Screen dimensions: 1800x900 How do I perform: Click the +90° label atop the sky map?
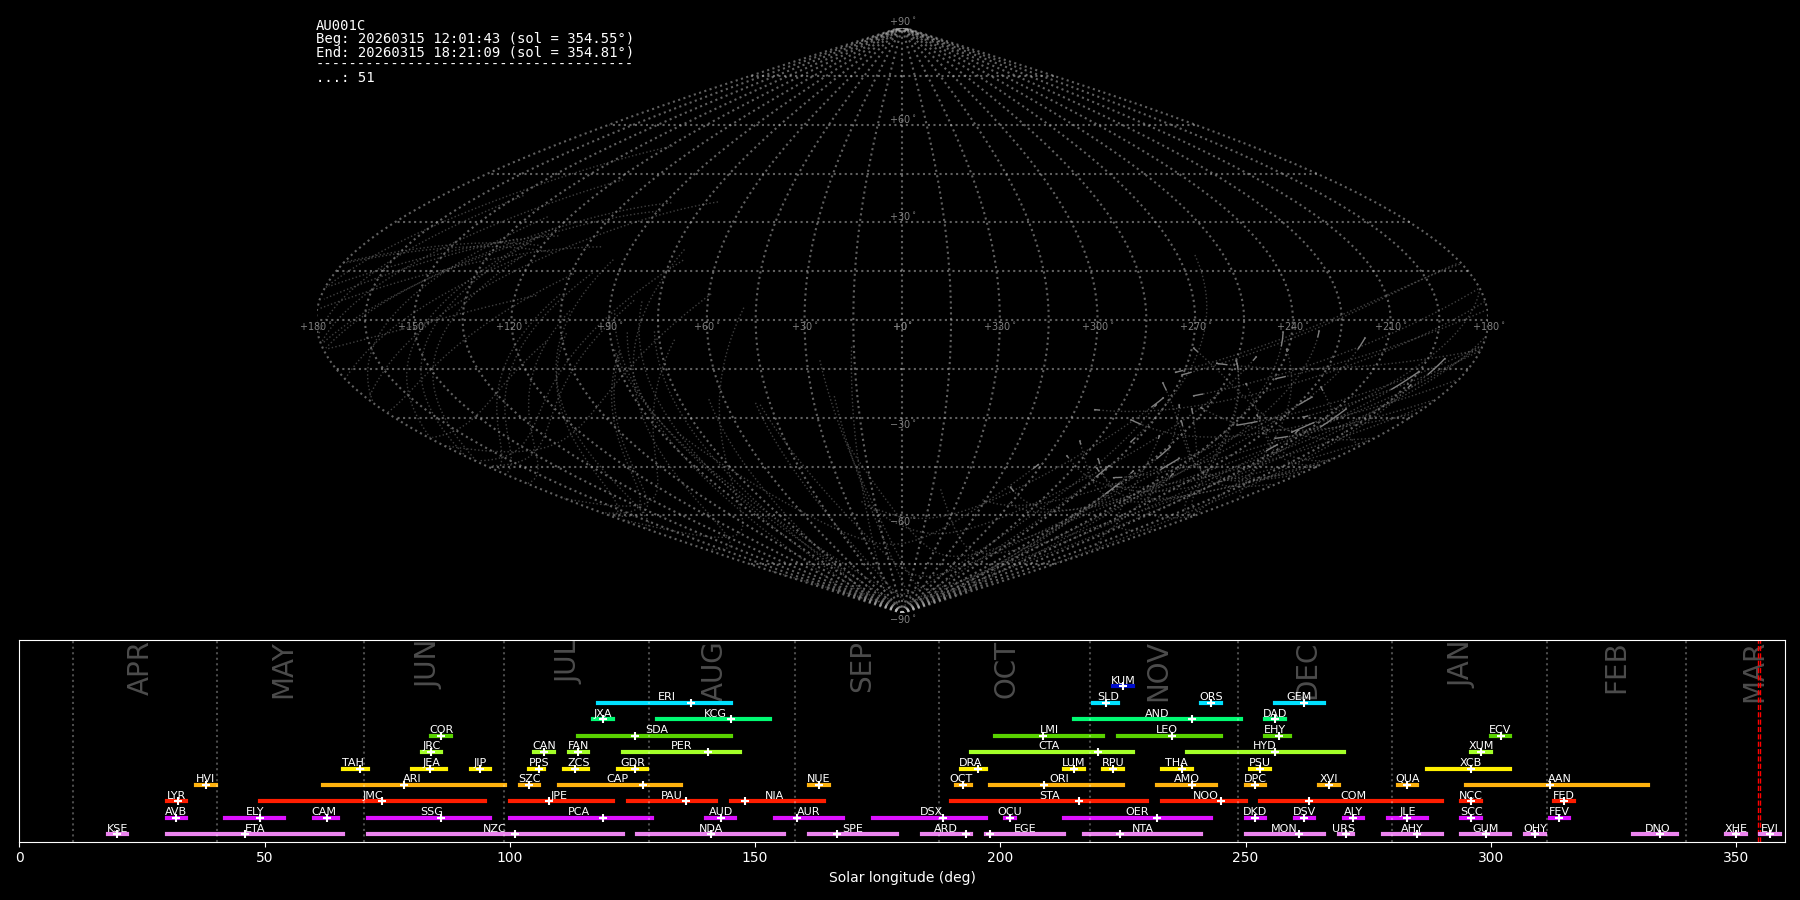902,22
